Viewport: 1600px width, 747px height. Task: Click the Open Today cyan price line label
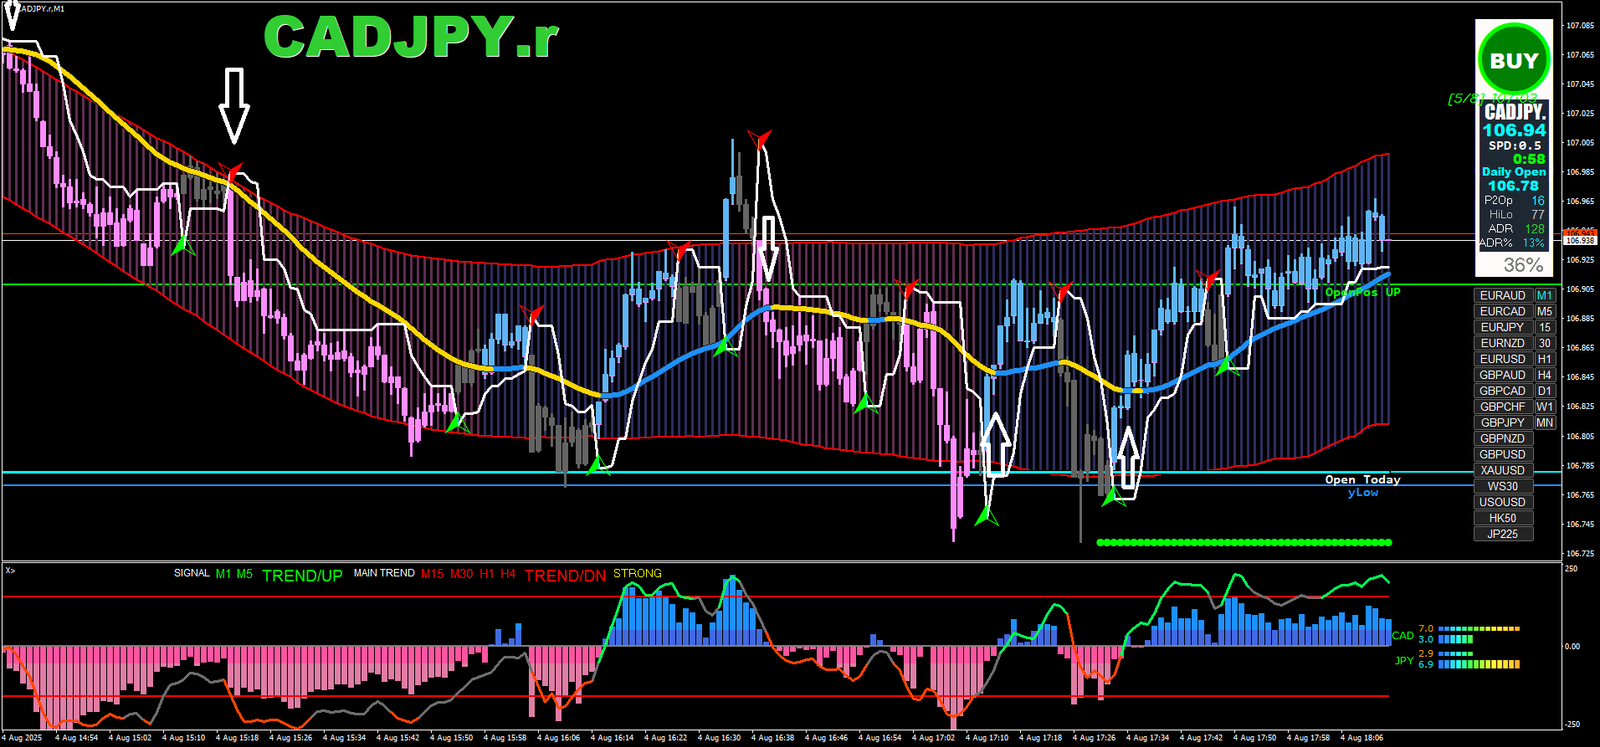tap(1362, 480)
